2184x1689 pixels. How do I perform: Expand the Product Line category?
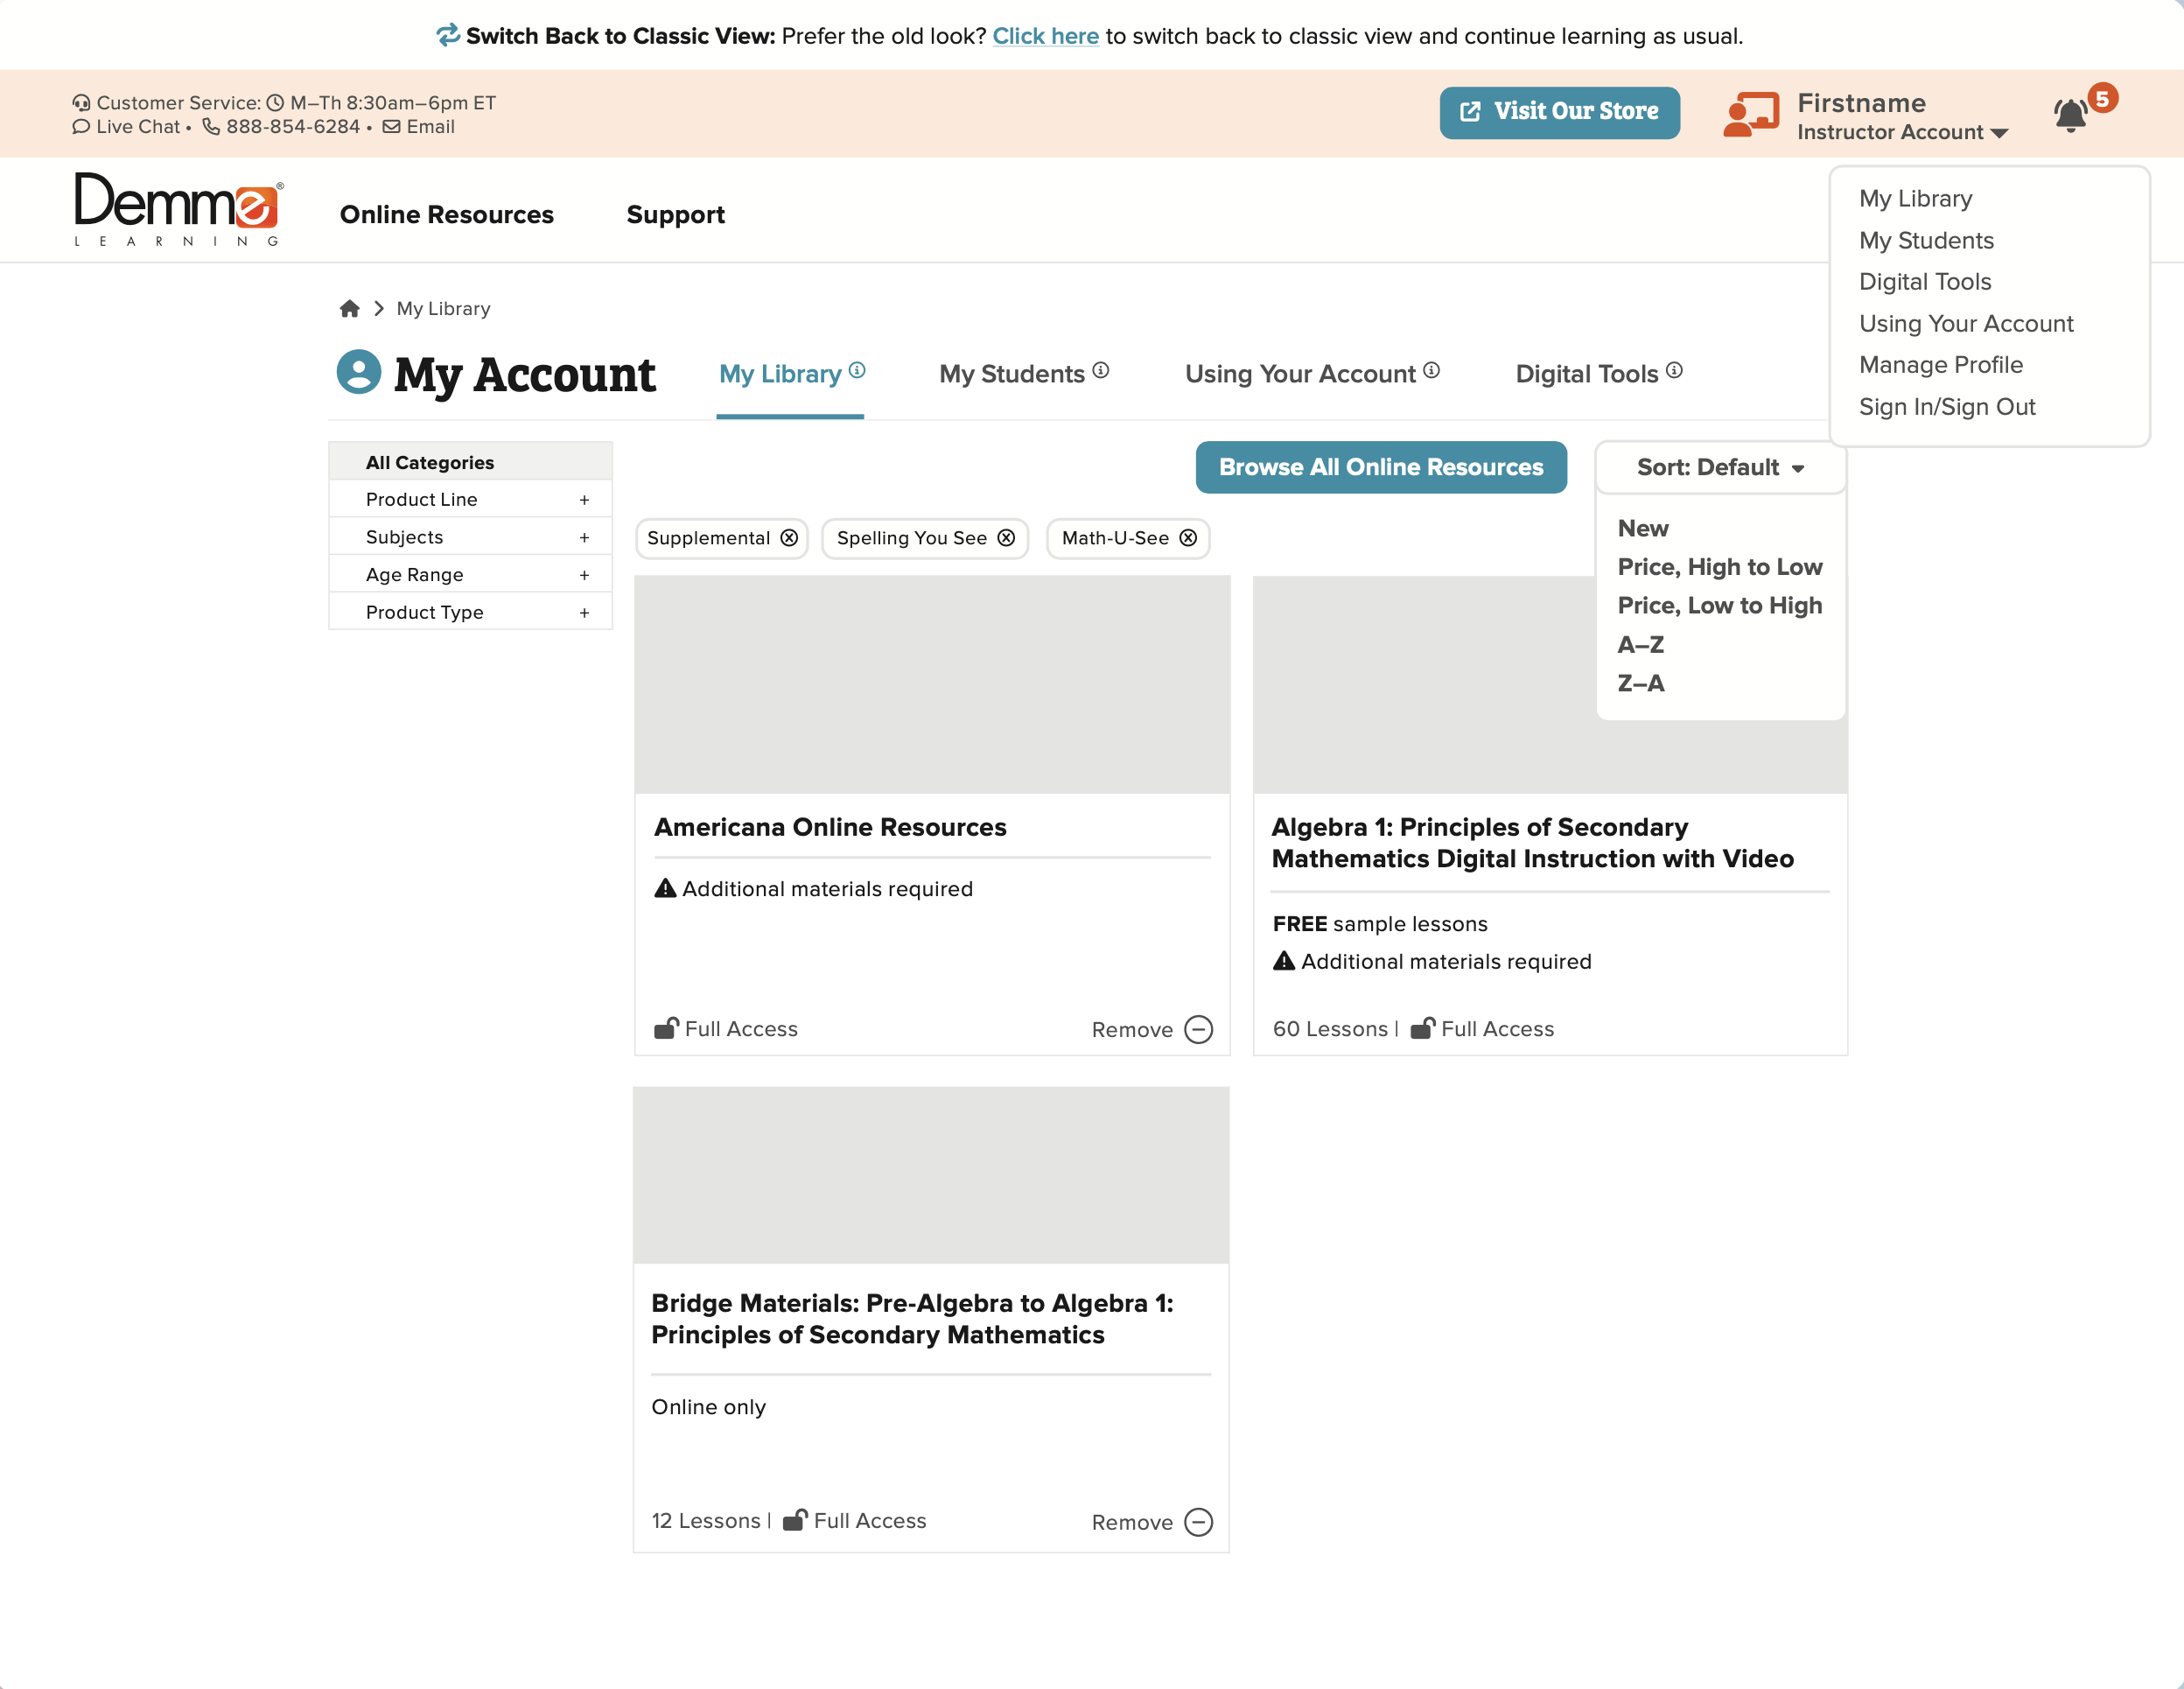470,499
